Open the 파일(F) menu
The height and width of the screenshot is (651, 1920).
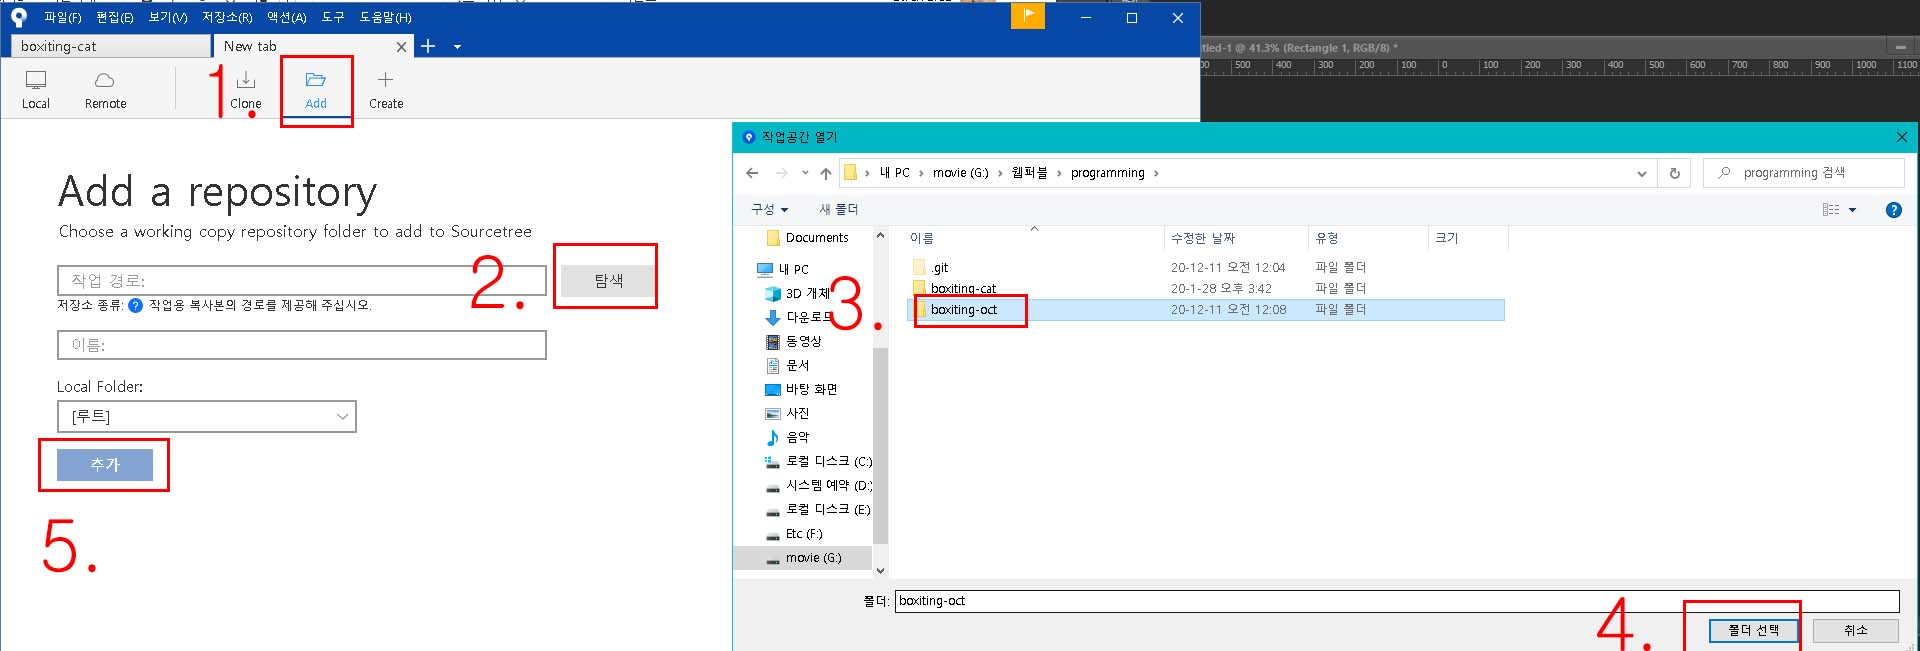point(63,17)
